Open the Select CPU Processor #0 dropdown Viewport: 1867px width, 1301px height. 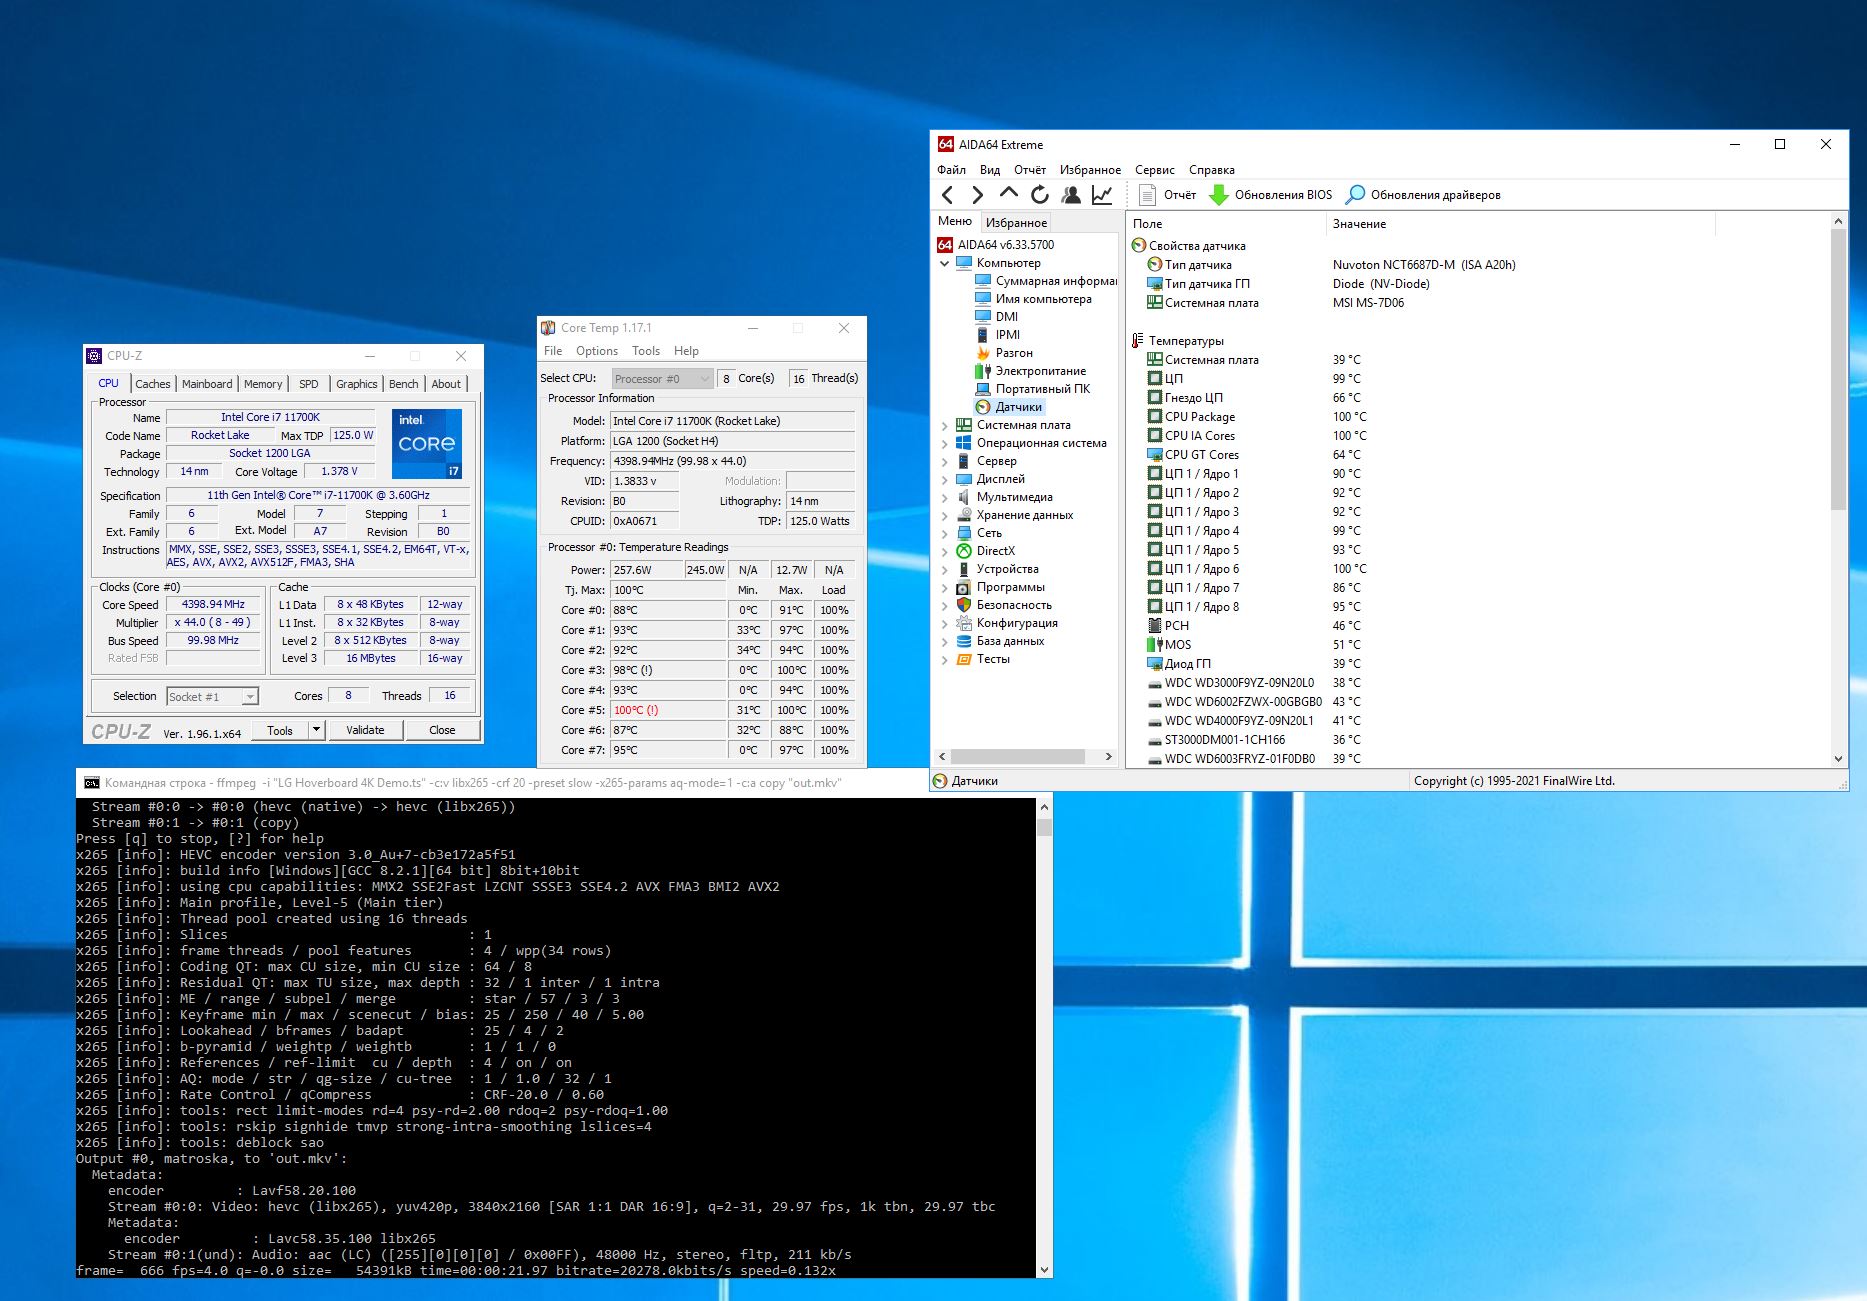pos(661,379)
